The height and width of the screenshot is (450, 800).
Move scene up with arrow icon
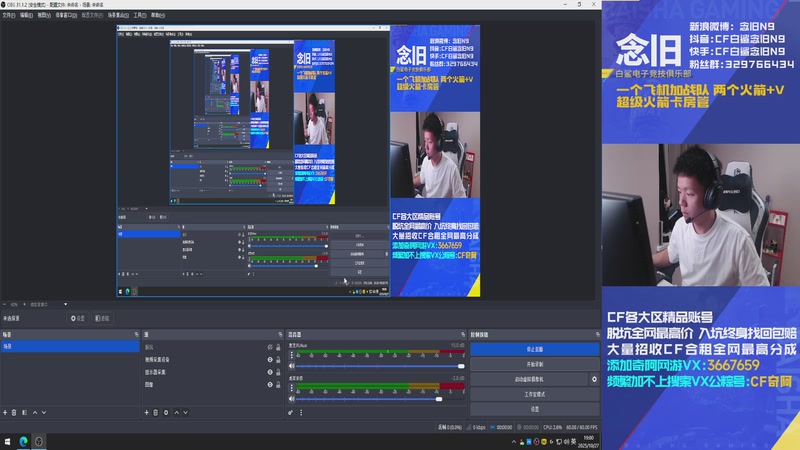tap(35, 412)
